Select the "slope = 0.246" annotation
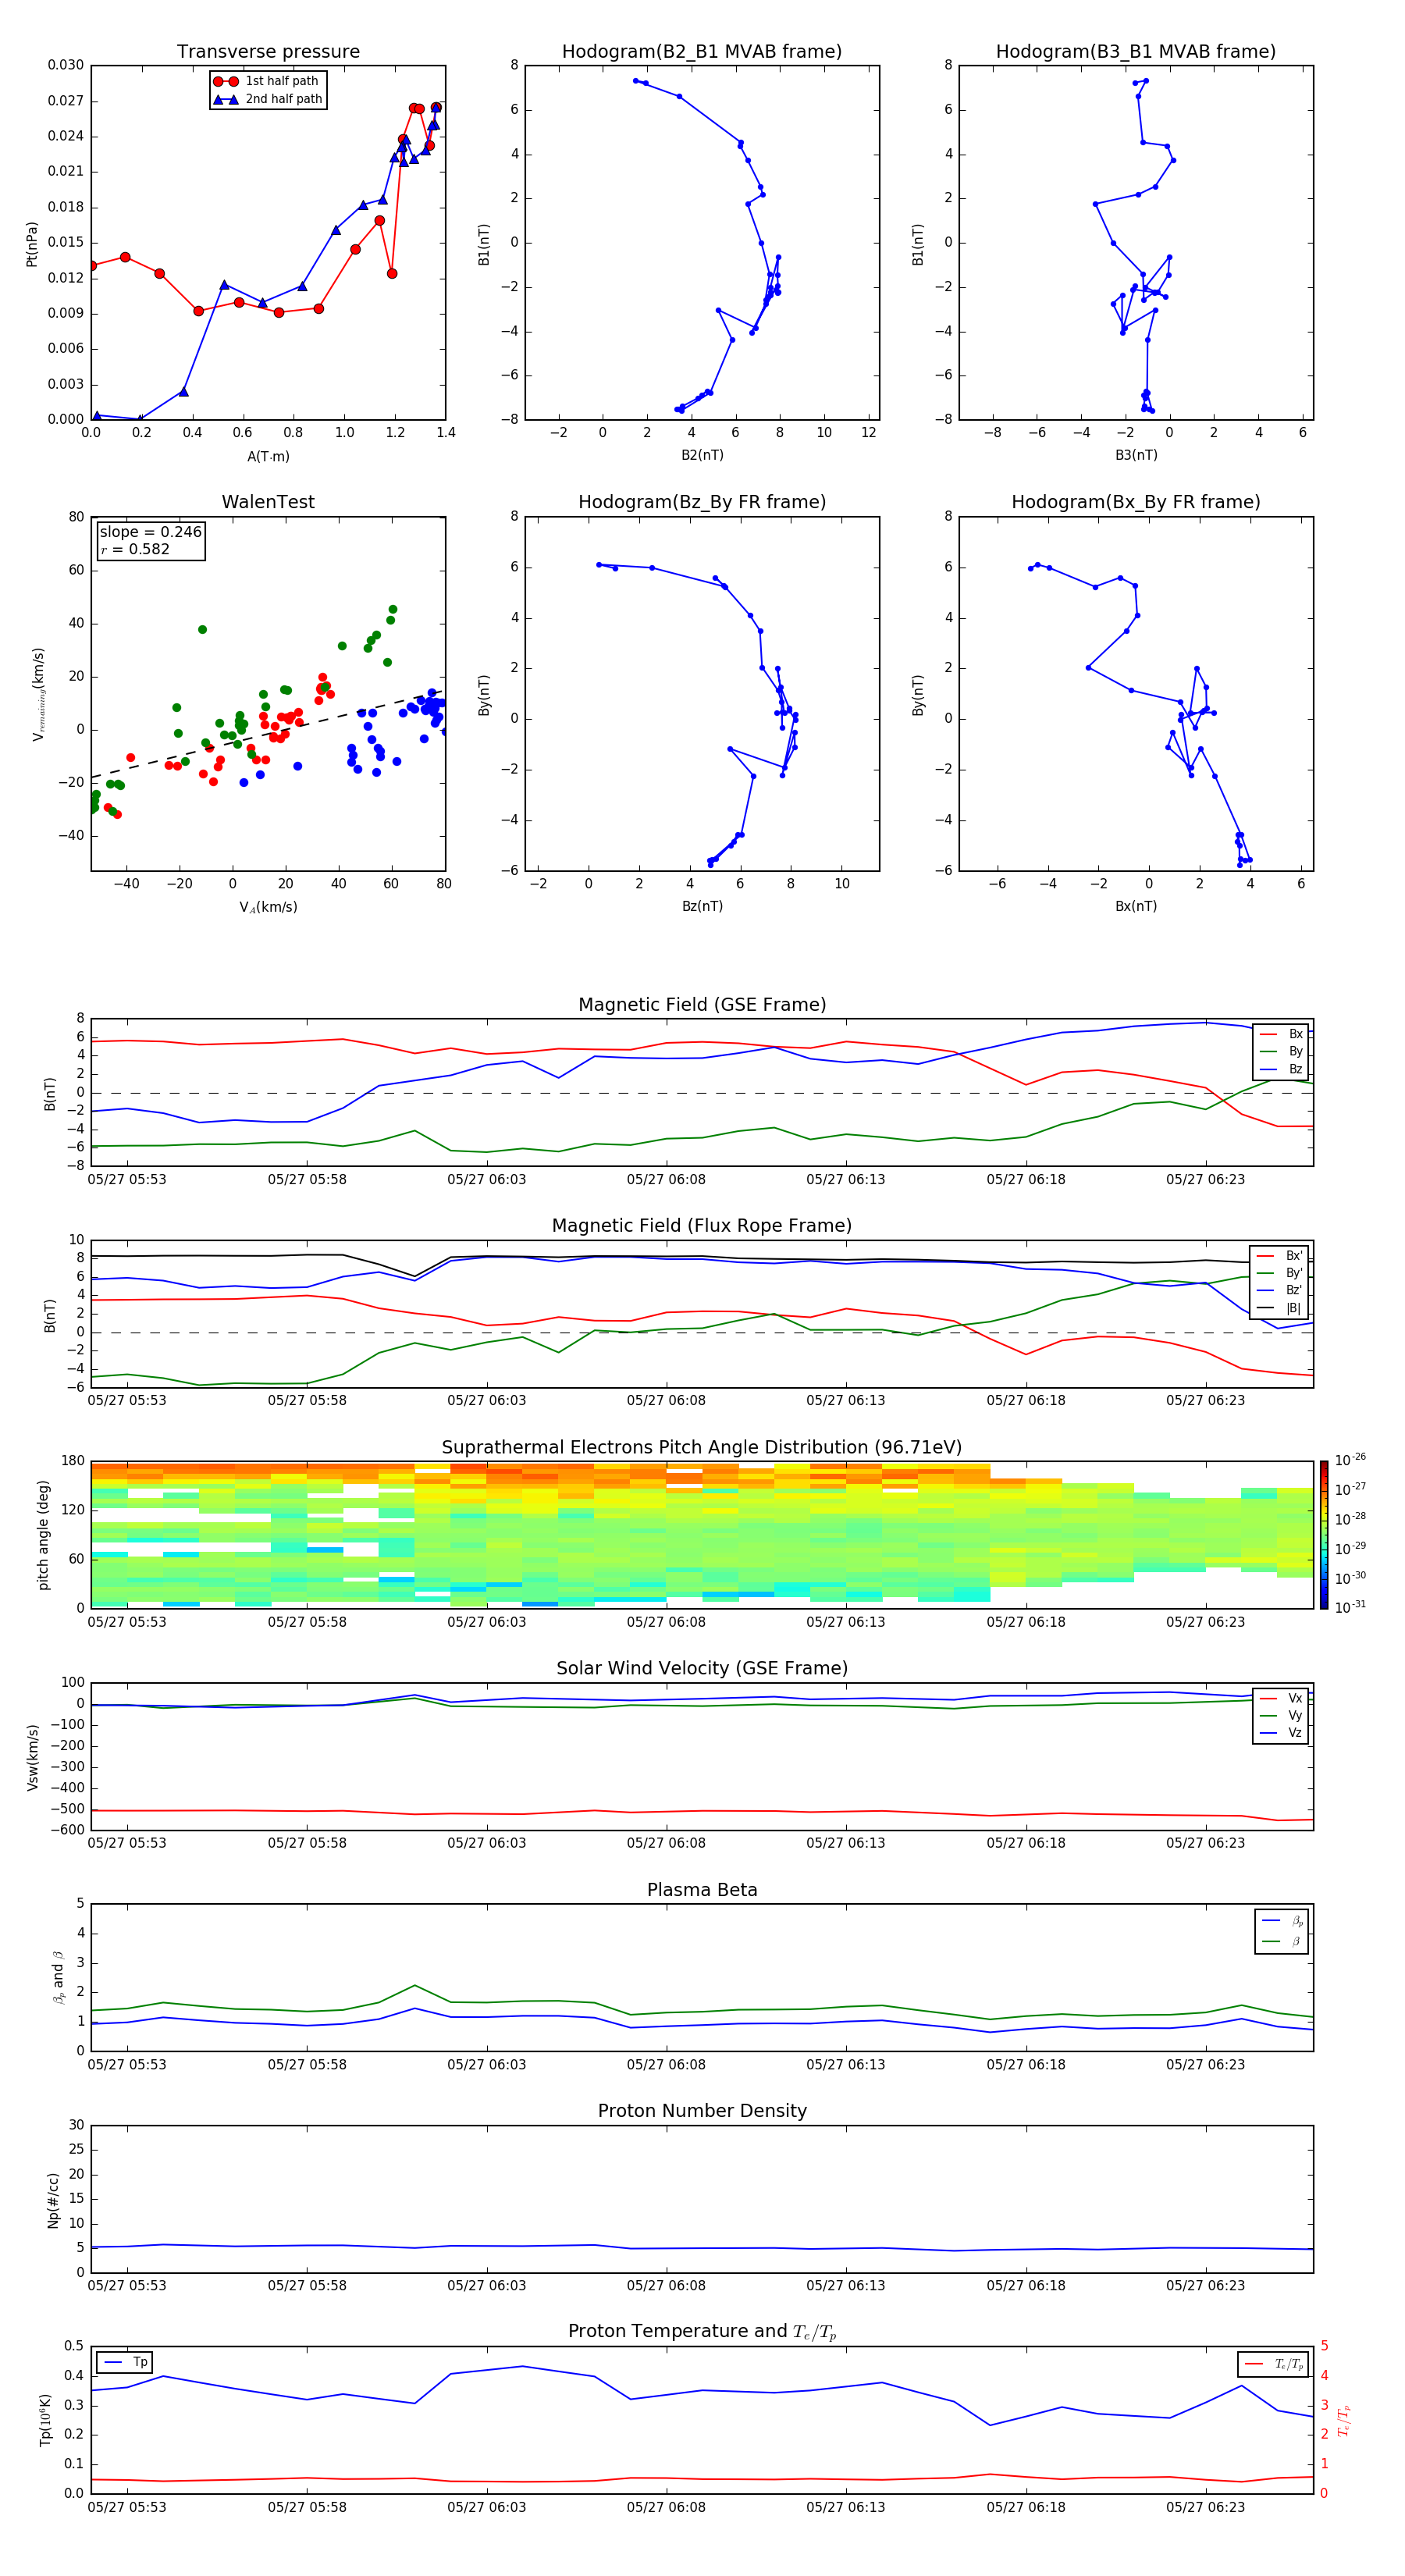Screen dimensions: 1405x2576 (151, 532)
